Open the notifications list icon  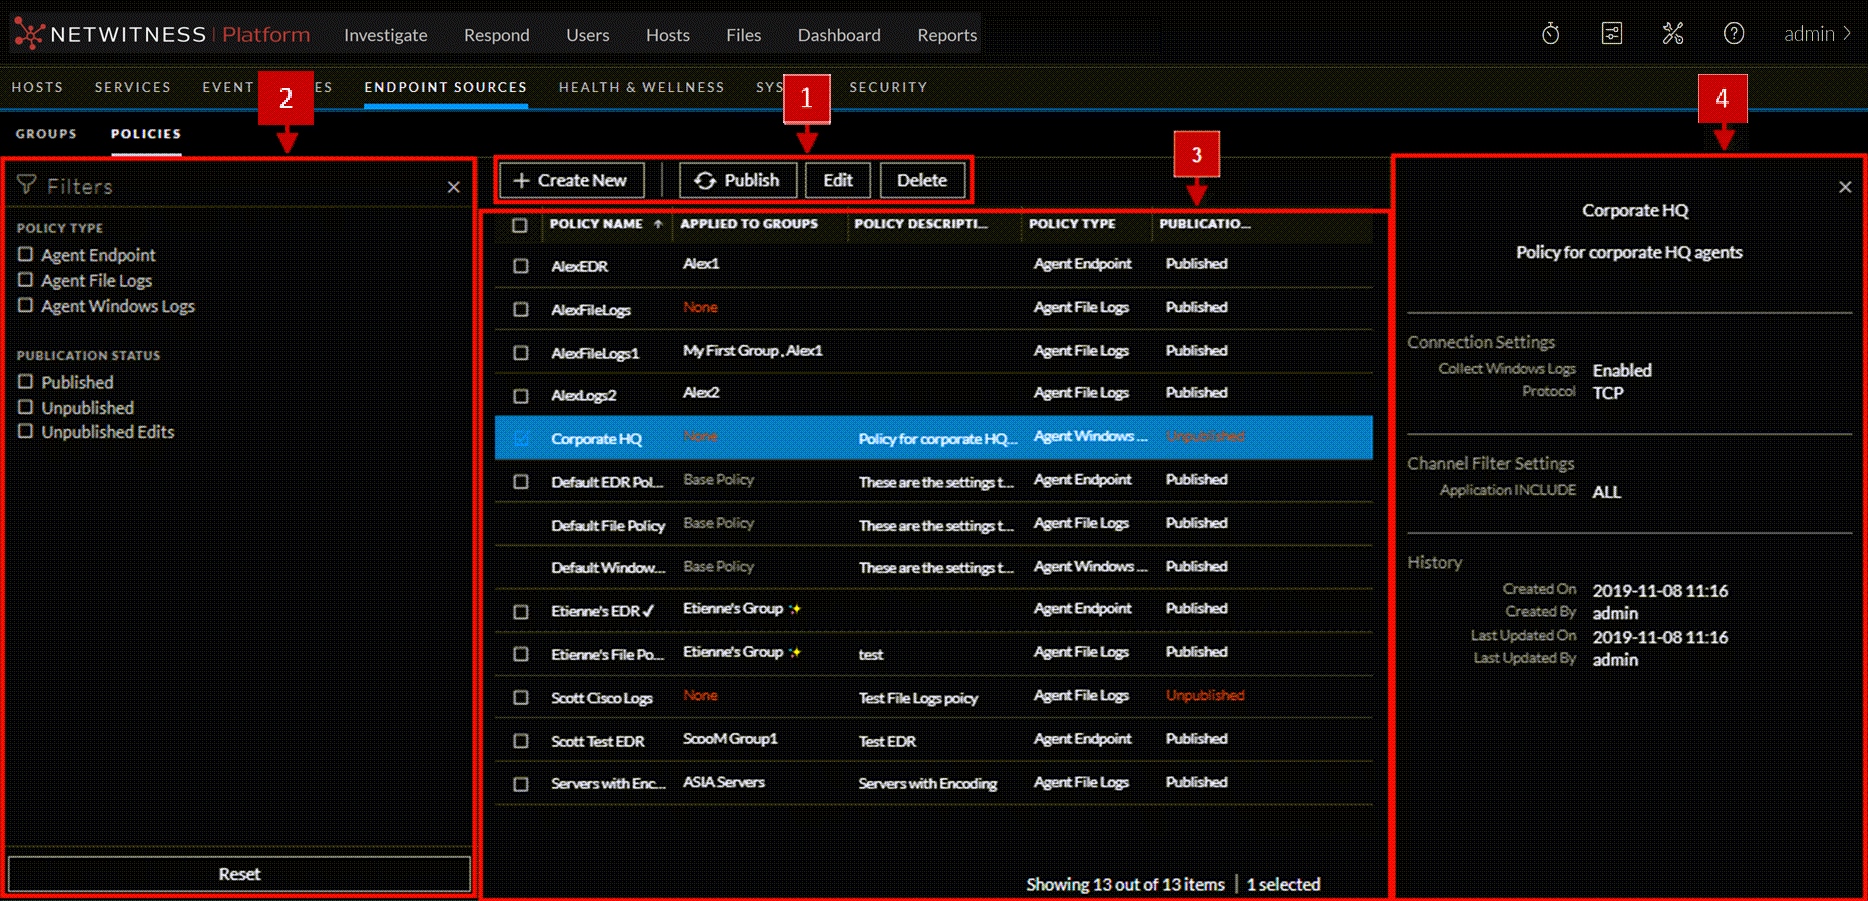coord(1611,34)
